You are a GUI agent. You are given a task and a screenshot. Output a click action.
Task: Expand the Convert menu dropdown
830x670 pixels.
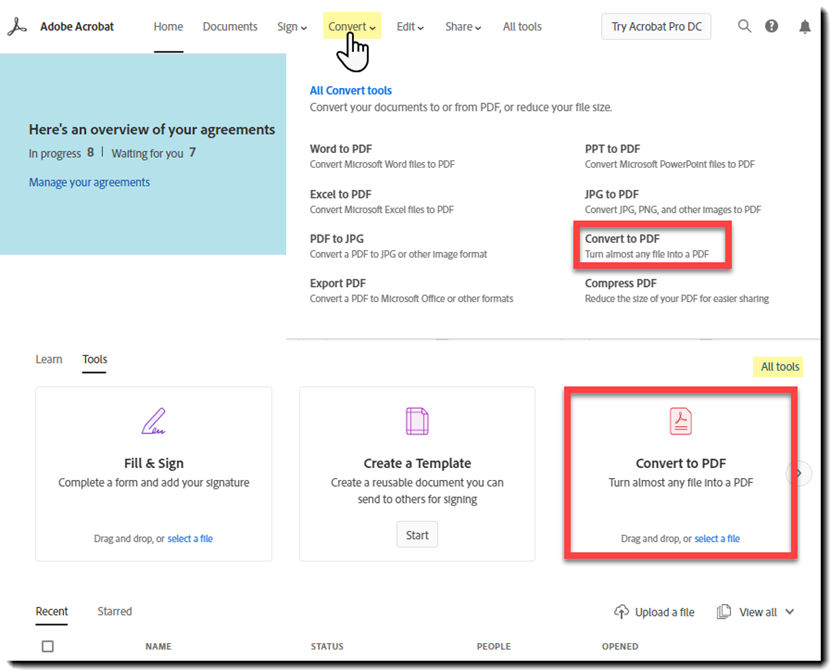pos(352,26)
